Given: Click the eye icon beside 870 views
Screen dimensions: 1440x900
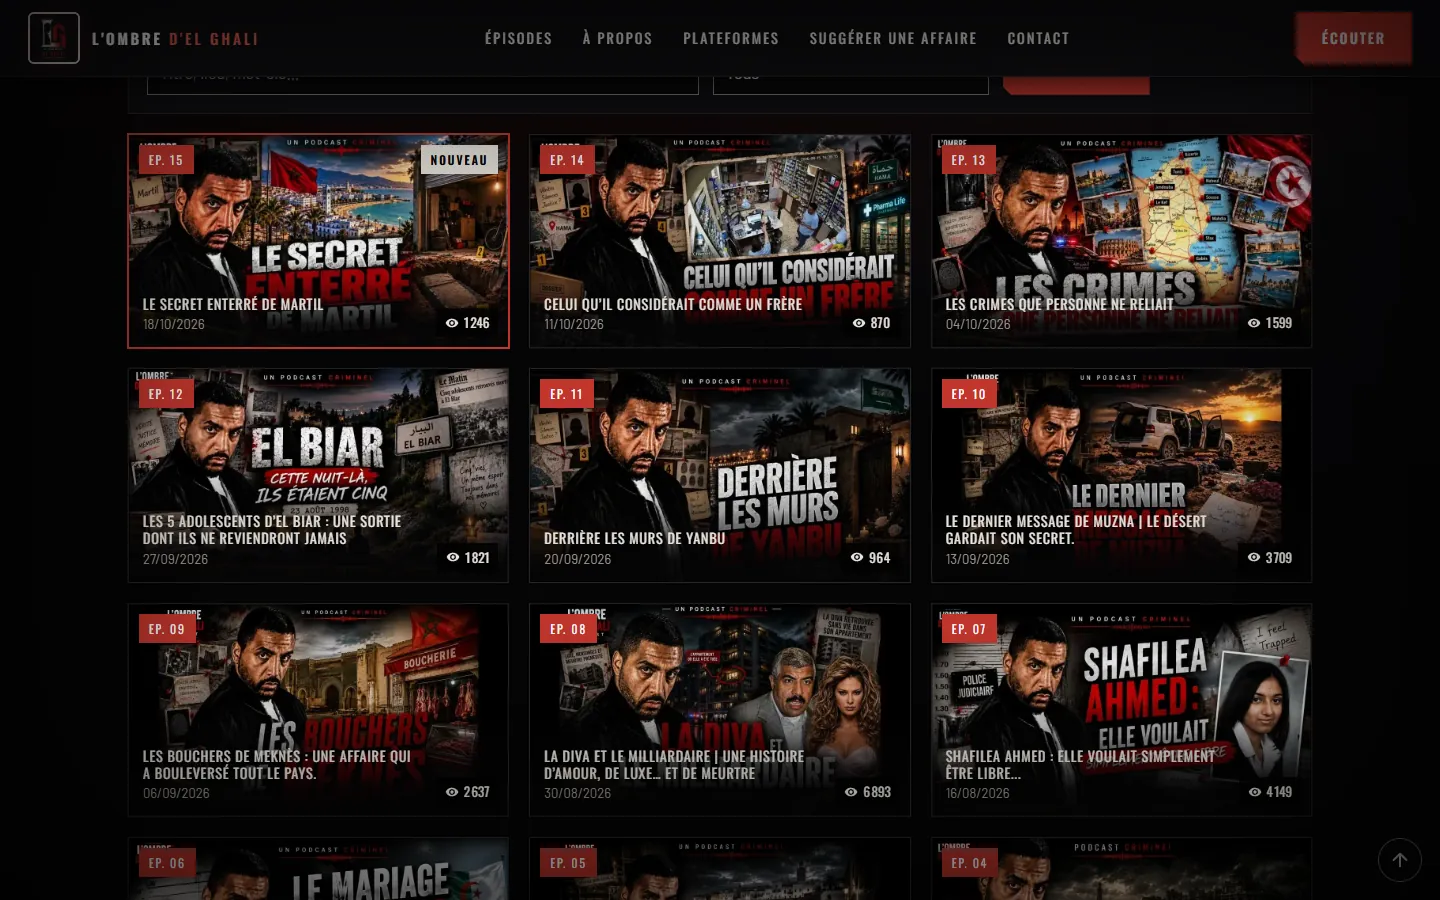Looking at the screenshot, I should point(859,323).
